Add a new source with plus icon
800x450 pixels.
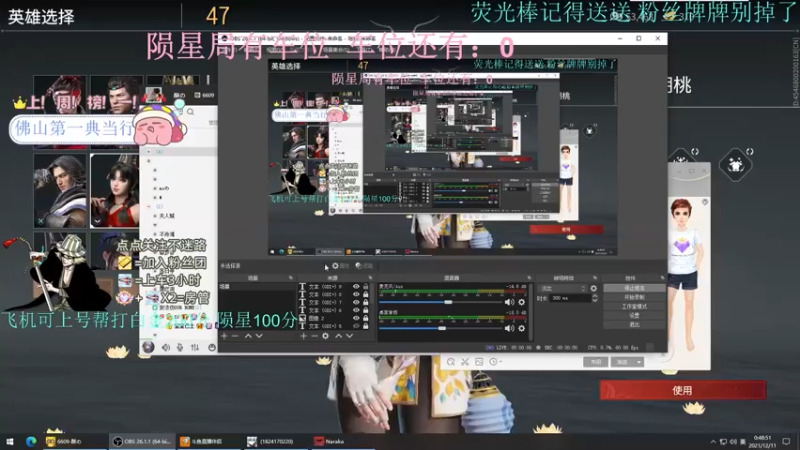click(303, 336)
